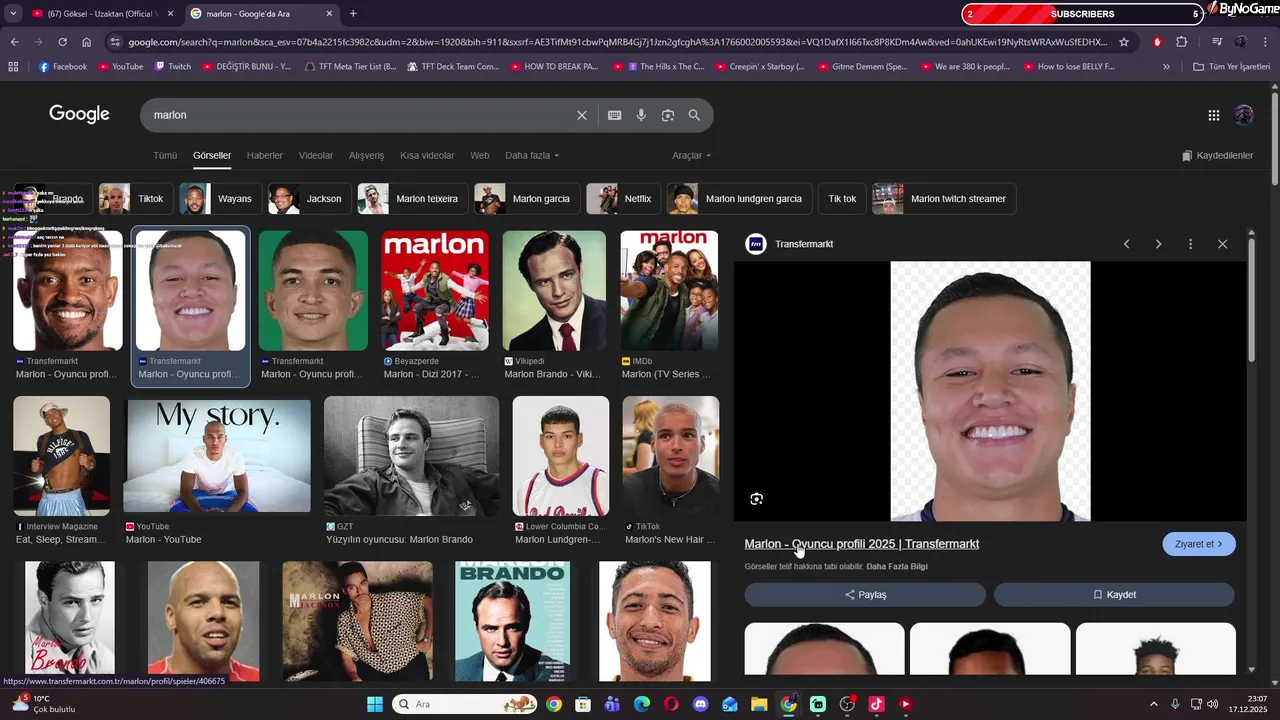Image resolution: width=1280 pixels, height=720 pixels.
Task: Start voice search with the microphone icon
Action: coord(641,115)
